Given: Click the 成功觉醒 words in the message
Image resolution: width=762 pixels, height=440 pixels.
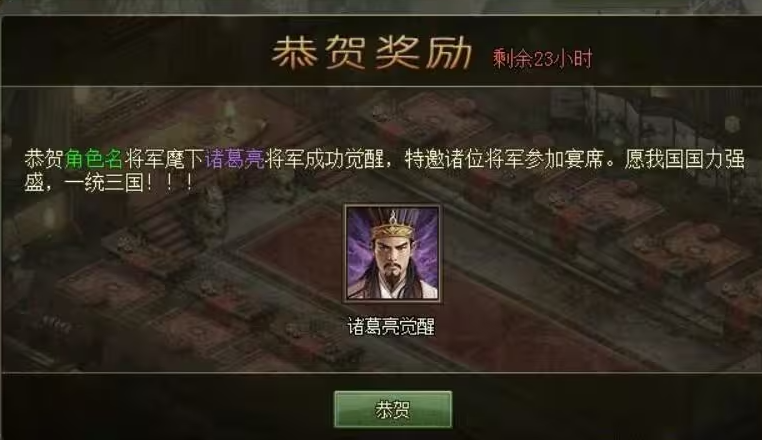Looking at the screenshot, I should (x=344, y=159).
